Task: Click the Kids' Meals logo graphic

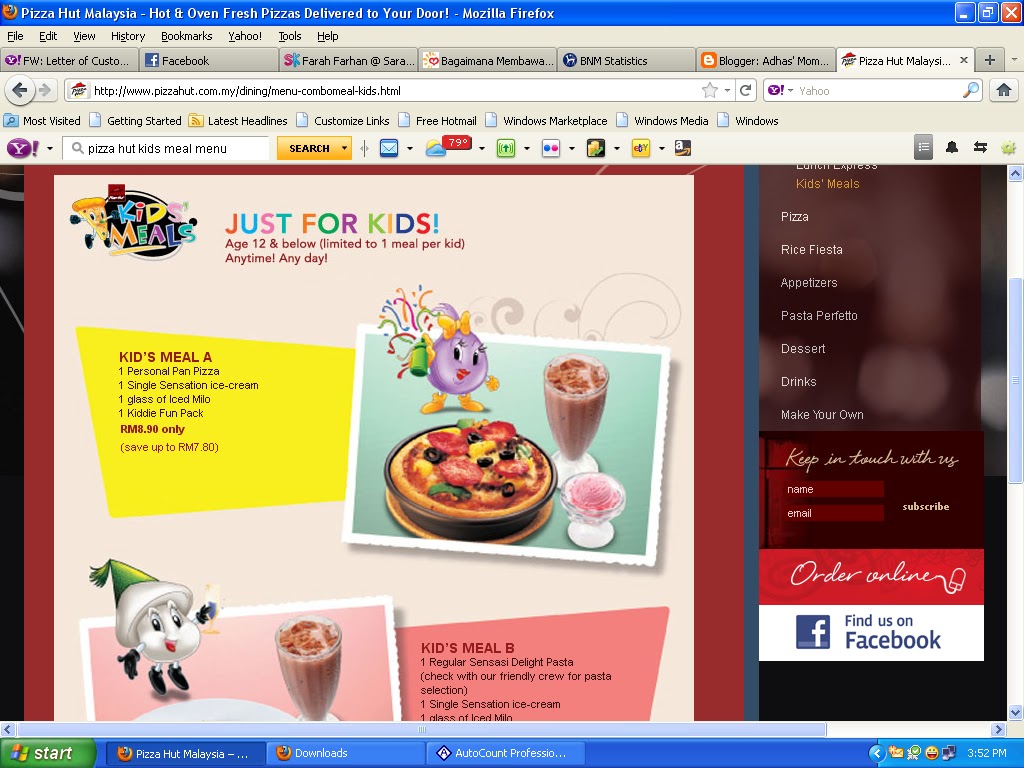Action: point(134,222)
